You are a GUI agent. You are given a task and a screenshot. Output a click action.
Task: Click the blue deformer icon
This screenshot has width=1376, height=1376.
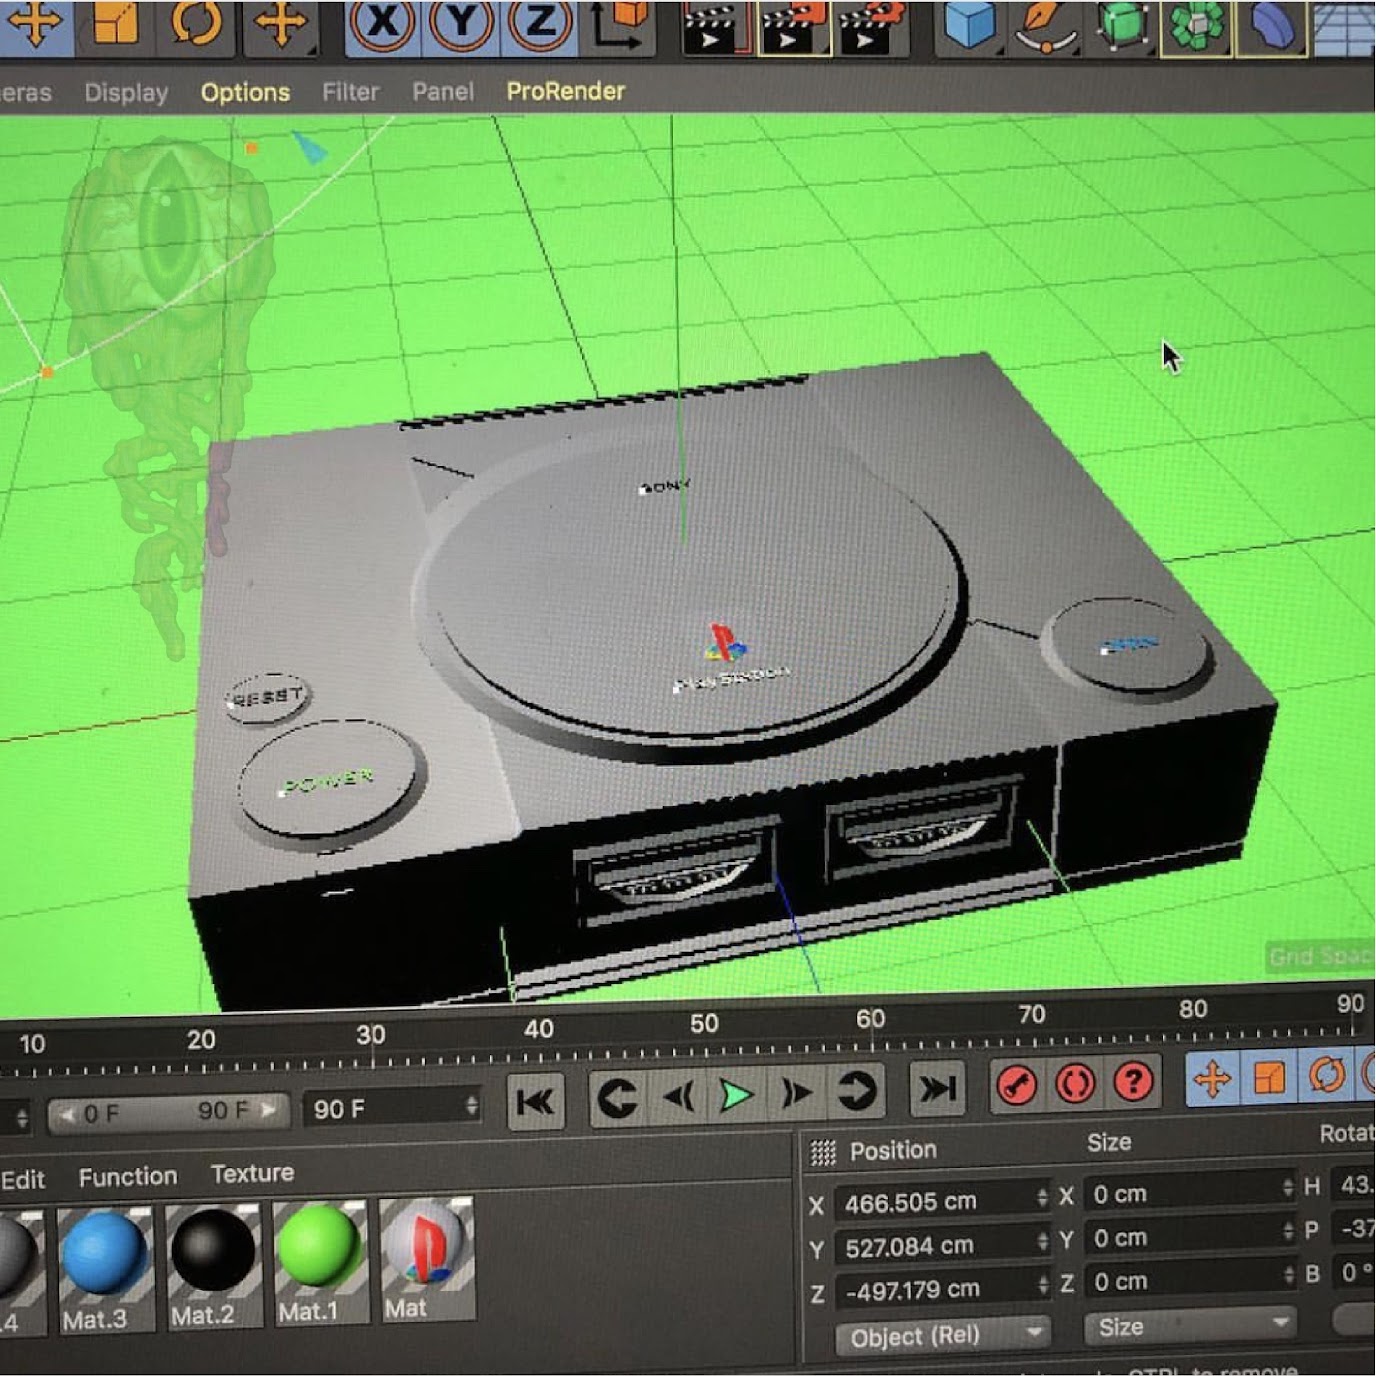1271,26
